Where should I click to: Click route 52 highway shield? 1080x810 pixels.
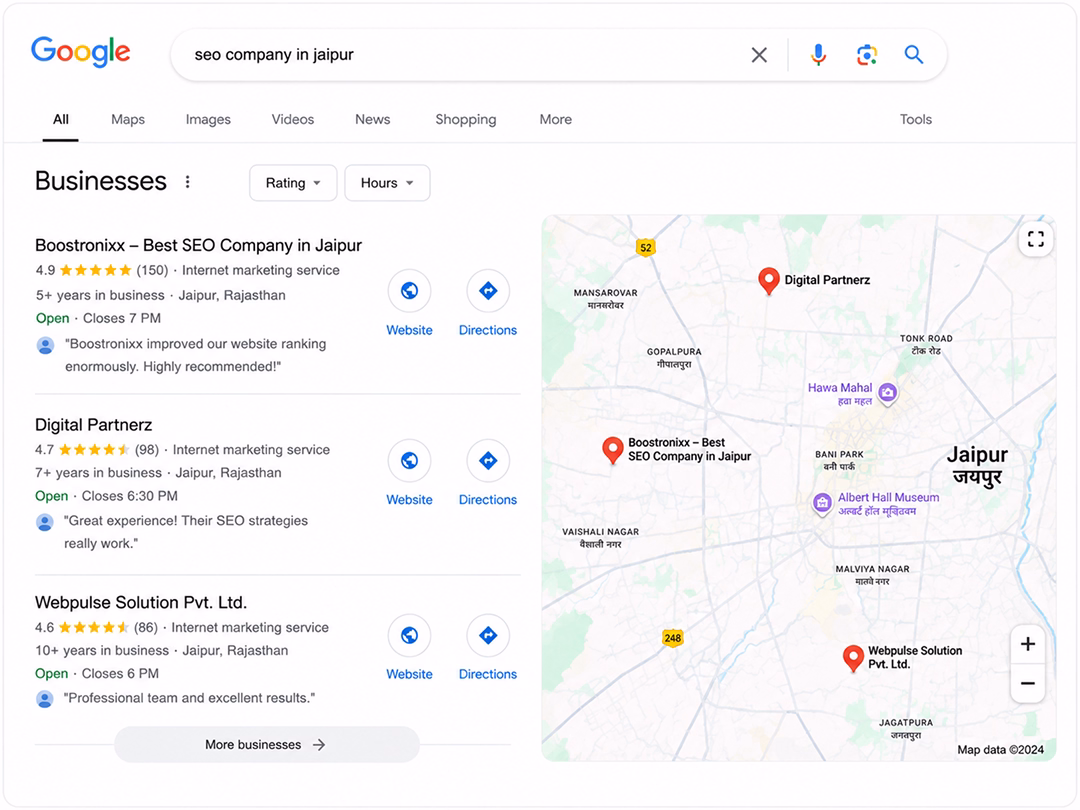(645, 247)
